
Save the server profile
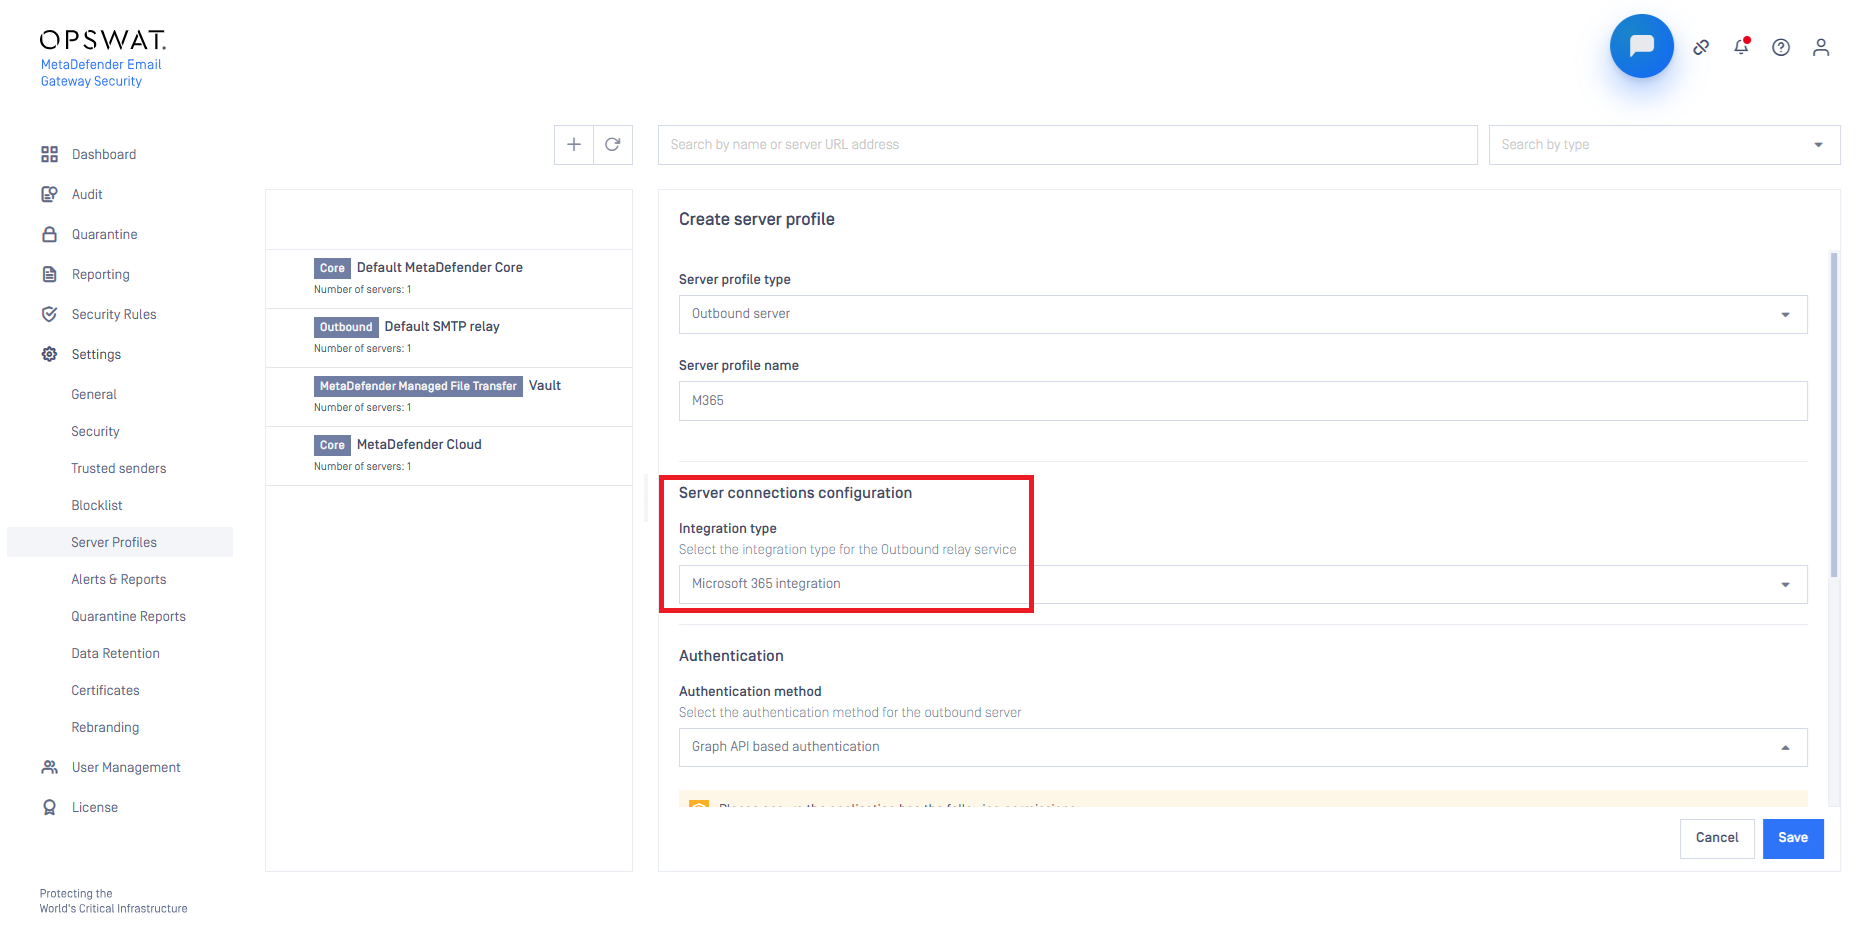click(1792, 838)
